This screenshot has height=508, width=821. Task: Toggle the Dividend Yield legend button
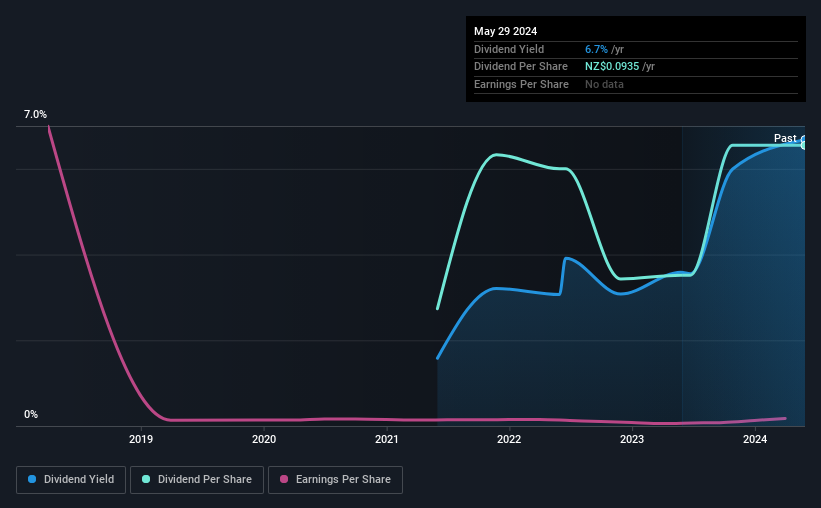click(71, 480)
